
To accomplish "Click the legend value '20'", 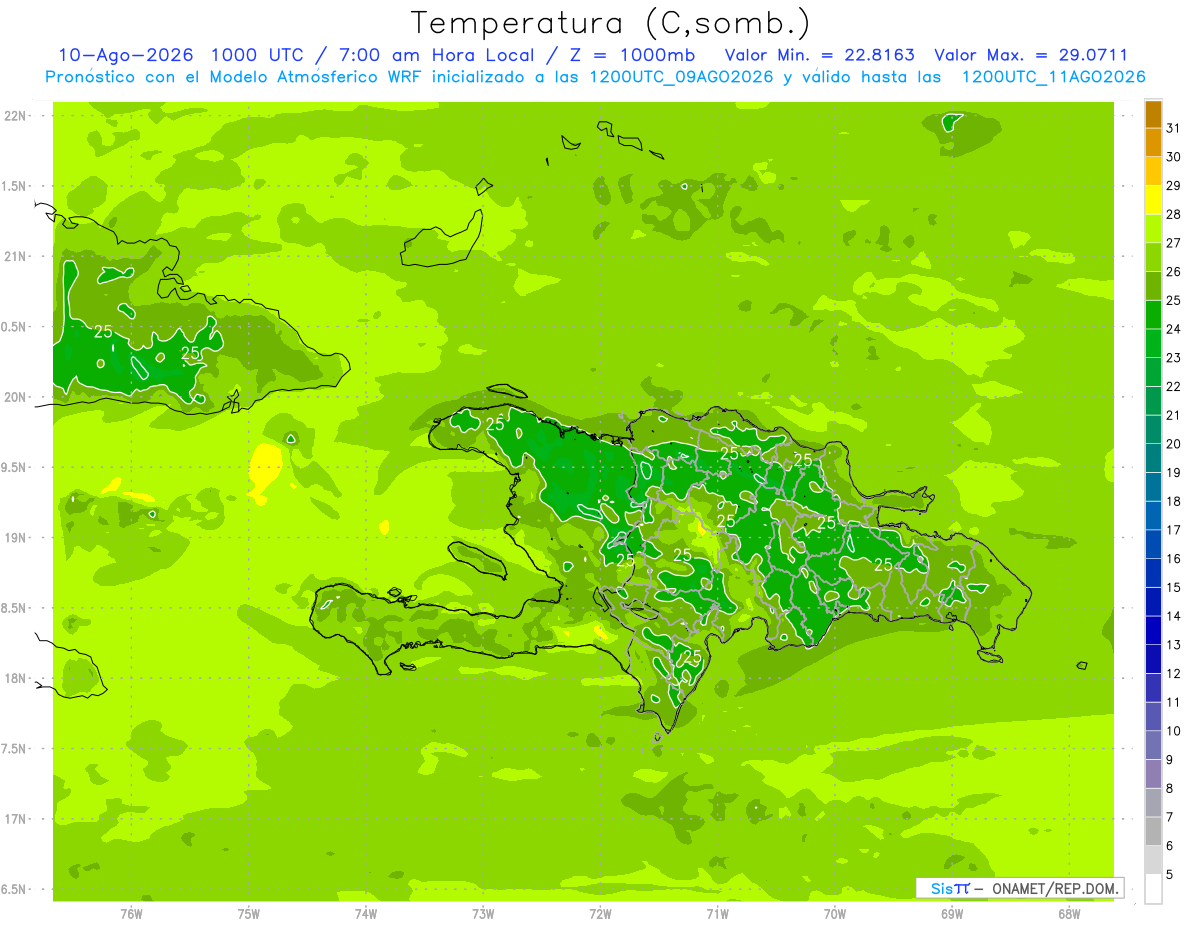I will click(1174, 444).
